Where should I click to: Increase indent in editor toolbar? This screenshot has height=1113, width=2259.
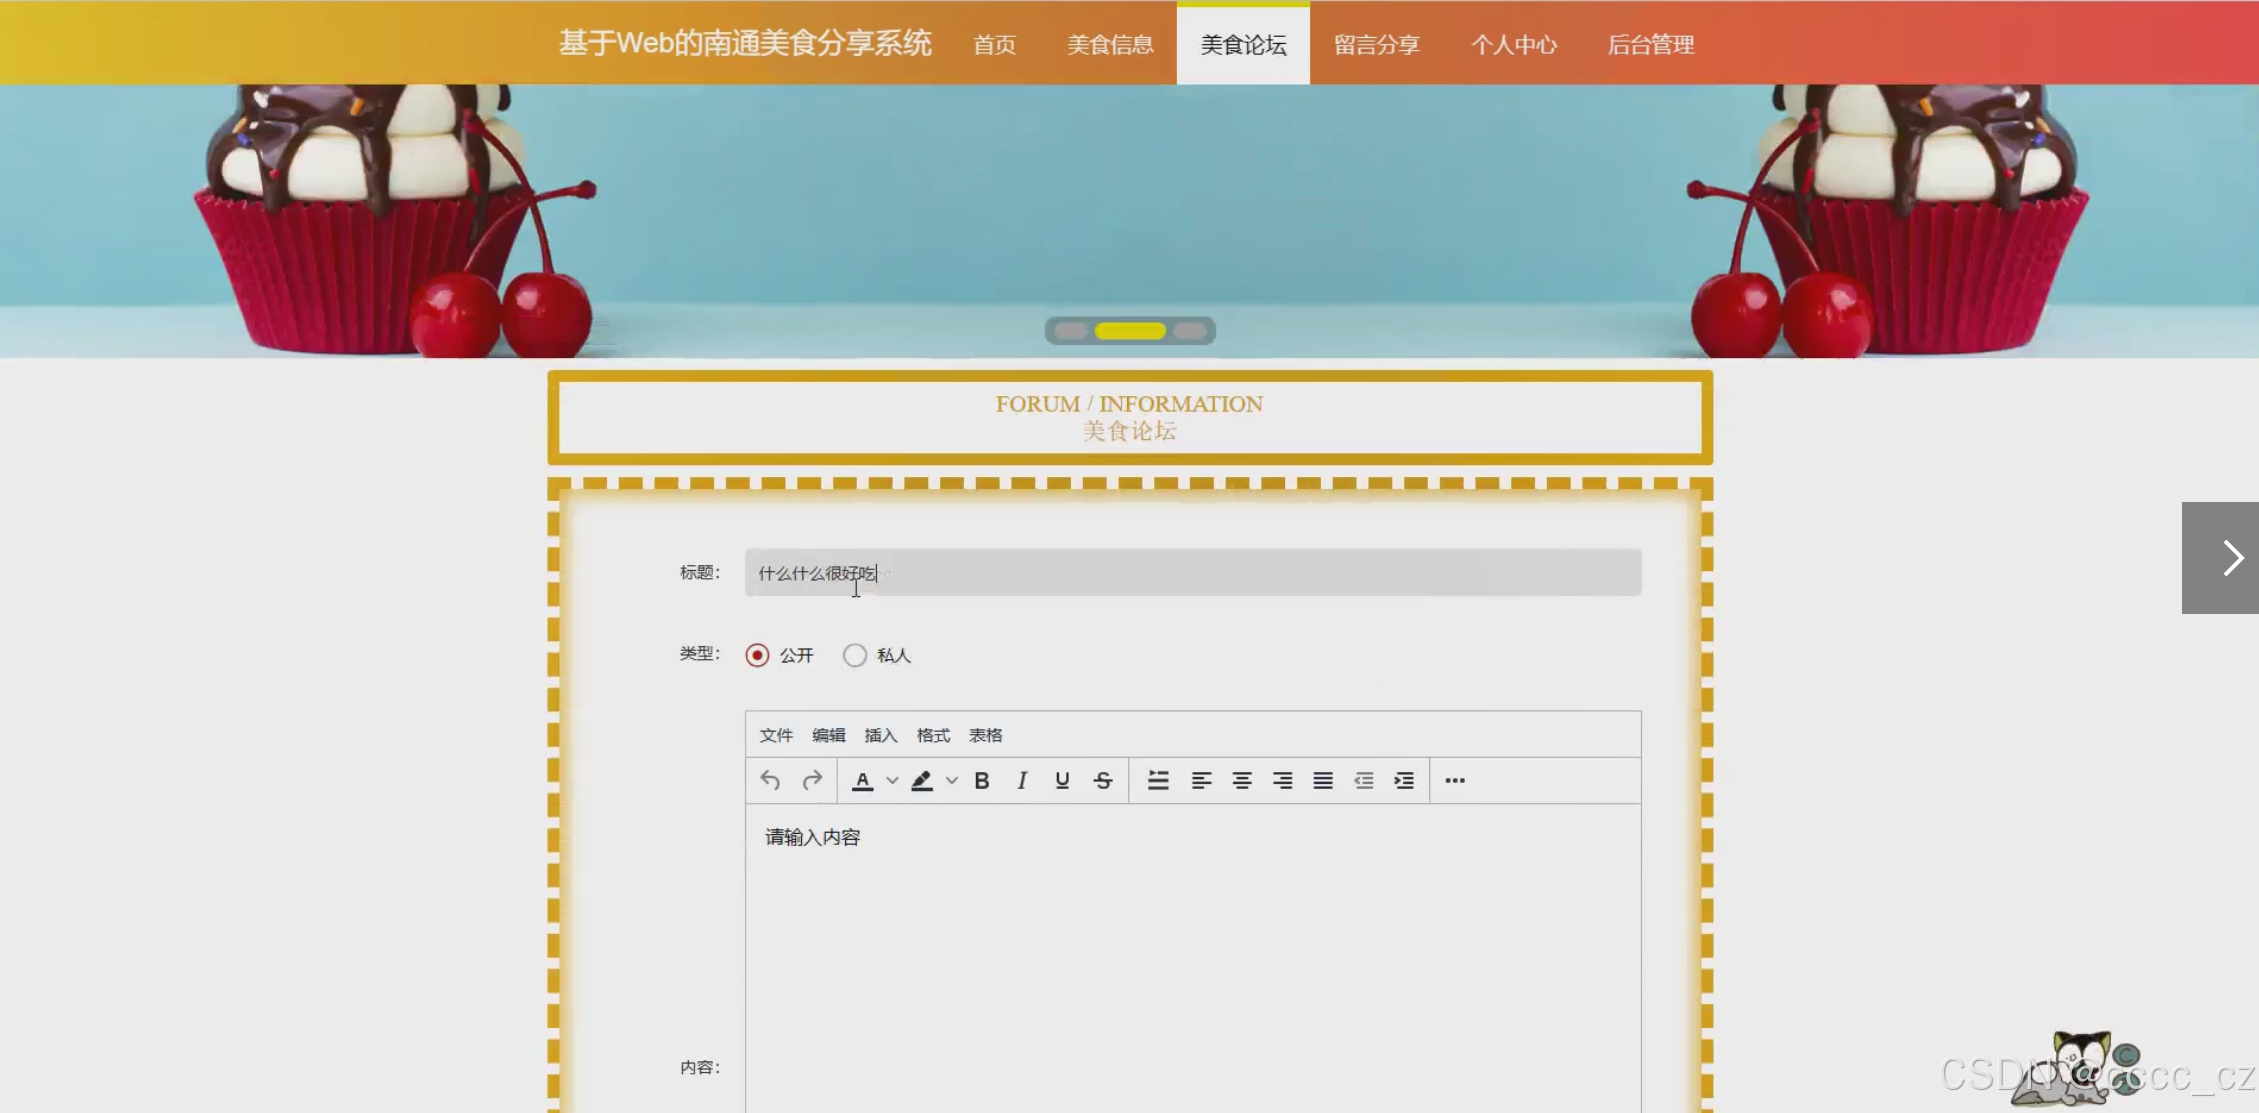[x=1404, y=780]
